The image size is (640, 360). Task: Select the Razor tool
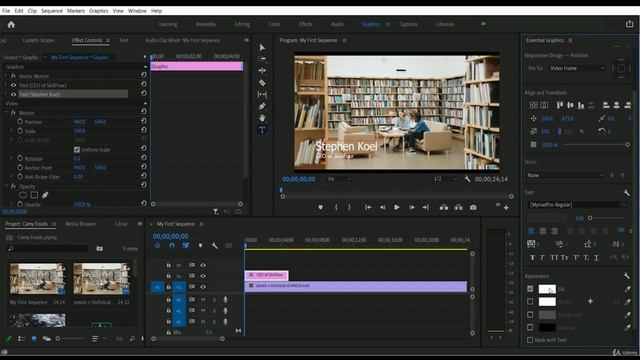(x=262, y=82)
